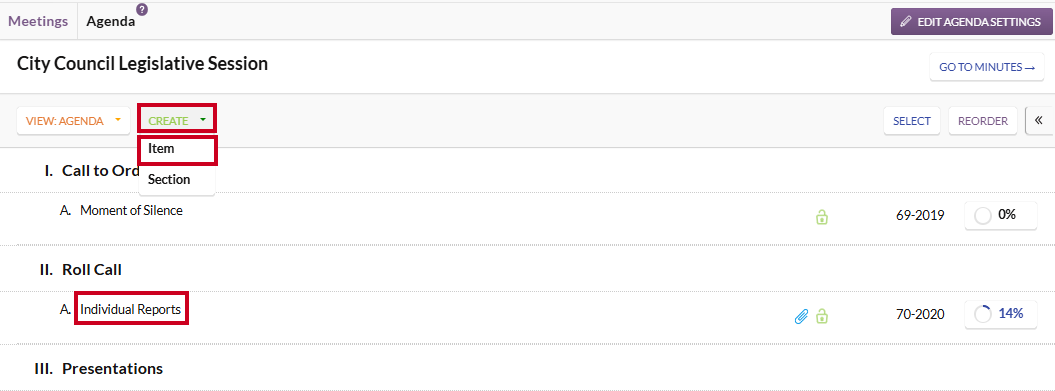Click the green lock icon for Individual Reports
The height and width of the screenshot is (391, 1055).
pos(822,315)
